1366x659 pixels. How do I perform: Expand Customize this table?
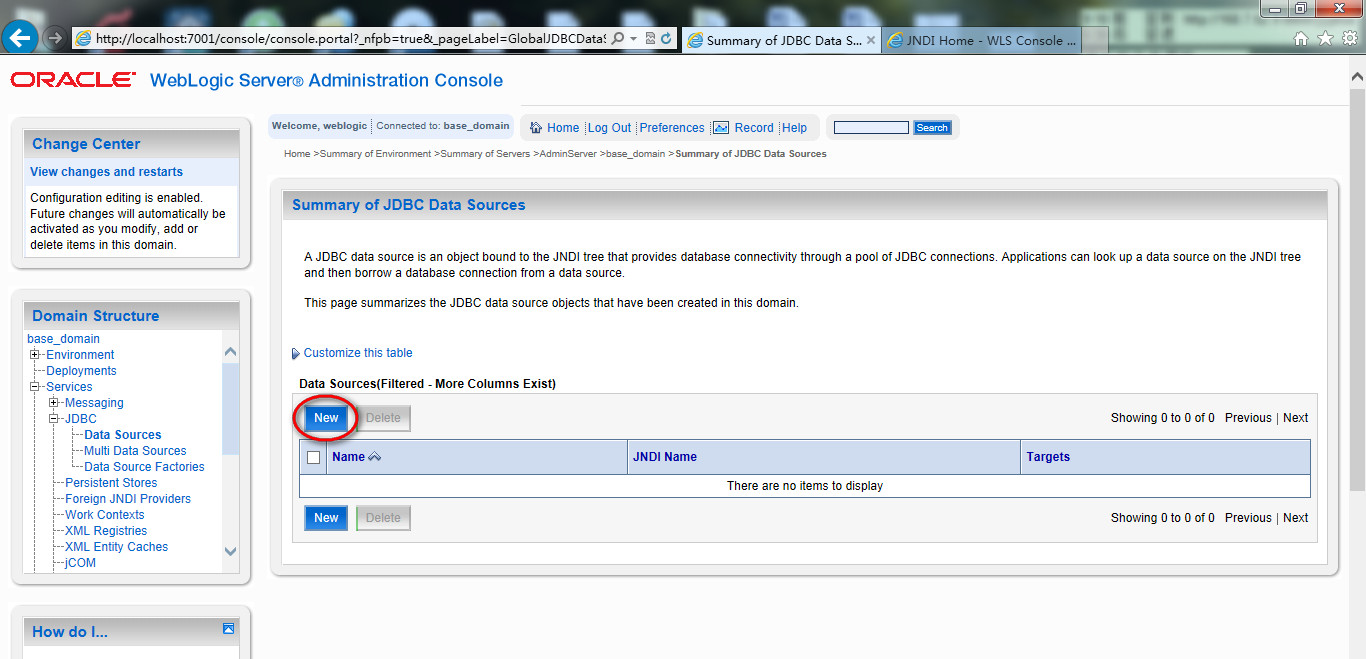(x=357, y=353)
